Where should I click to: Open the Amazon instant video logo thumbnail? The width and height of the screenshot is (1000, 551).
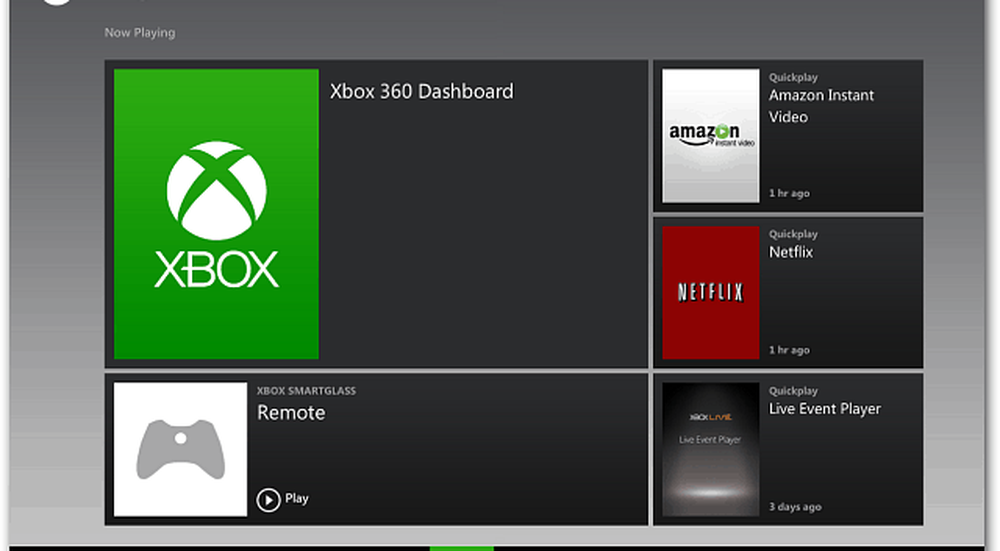pyautogui.click(x=711, y=136)
